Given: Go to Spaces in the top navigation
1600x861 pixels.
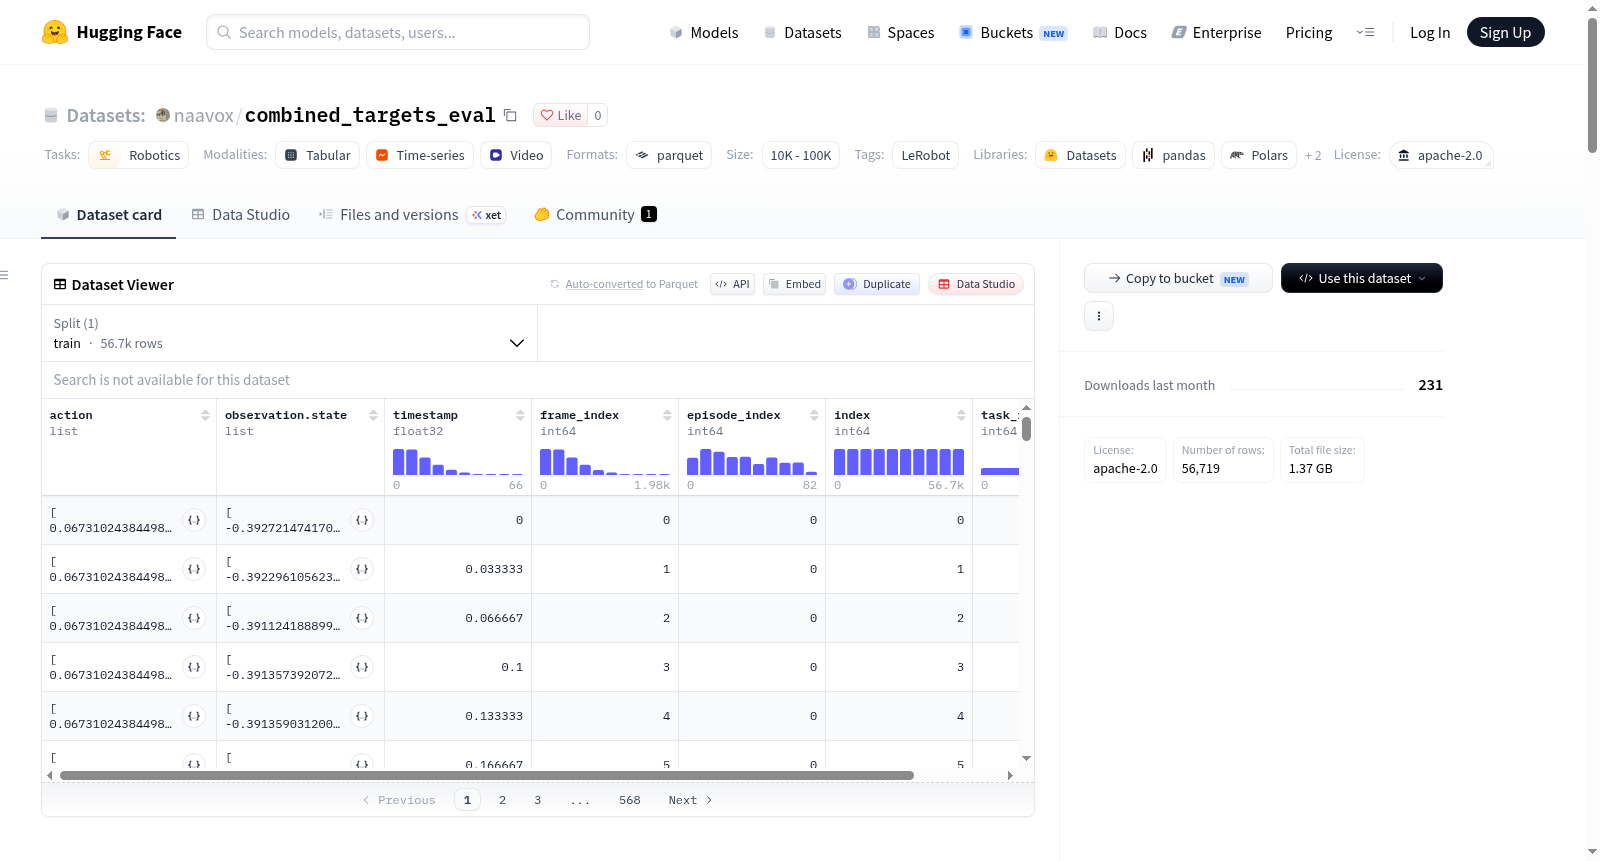Looking at the screenshot, I should tap(900, 32).
